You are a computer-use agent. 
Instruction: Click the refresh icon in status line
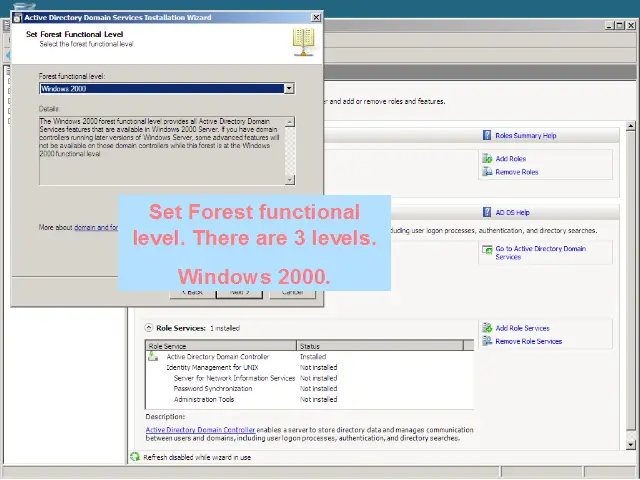(135, 457)
